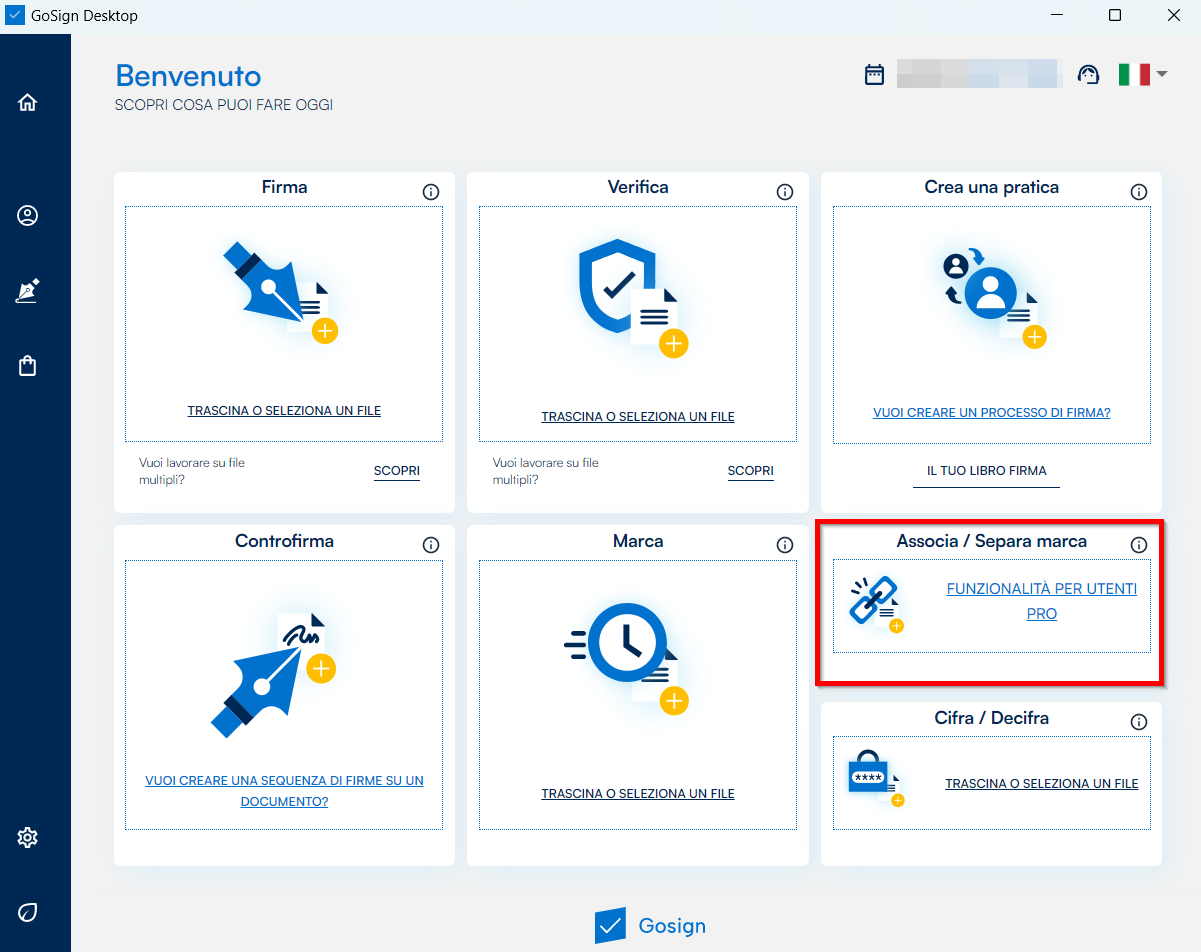Open the user profile sidebar icon

coord(28,216)
